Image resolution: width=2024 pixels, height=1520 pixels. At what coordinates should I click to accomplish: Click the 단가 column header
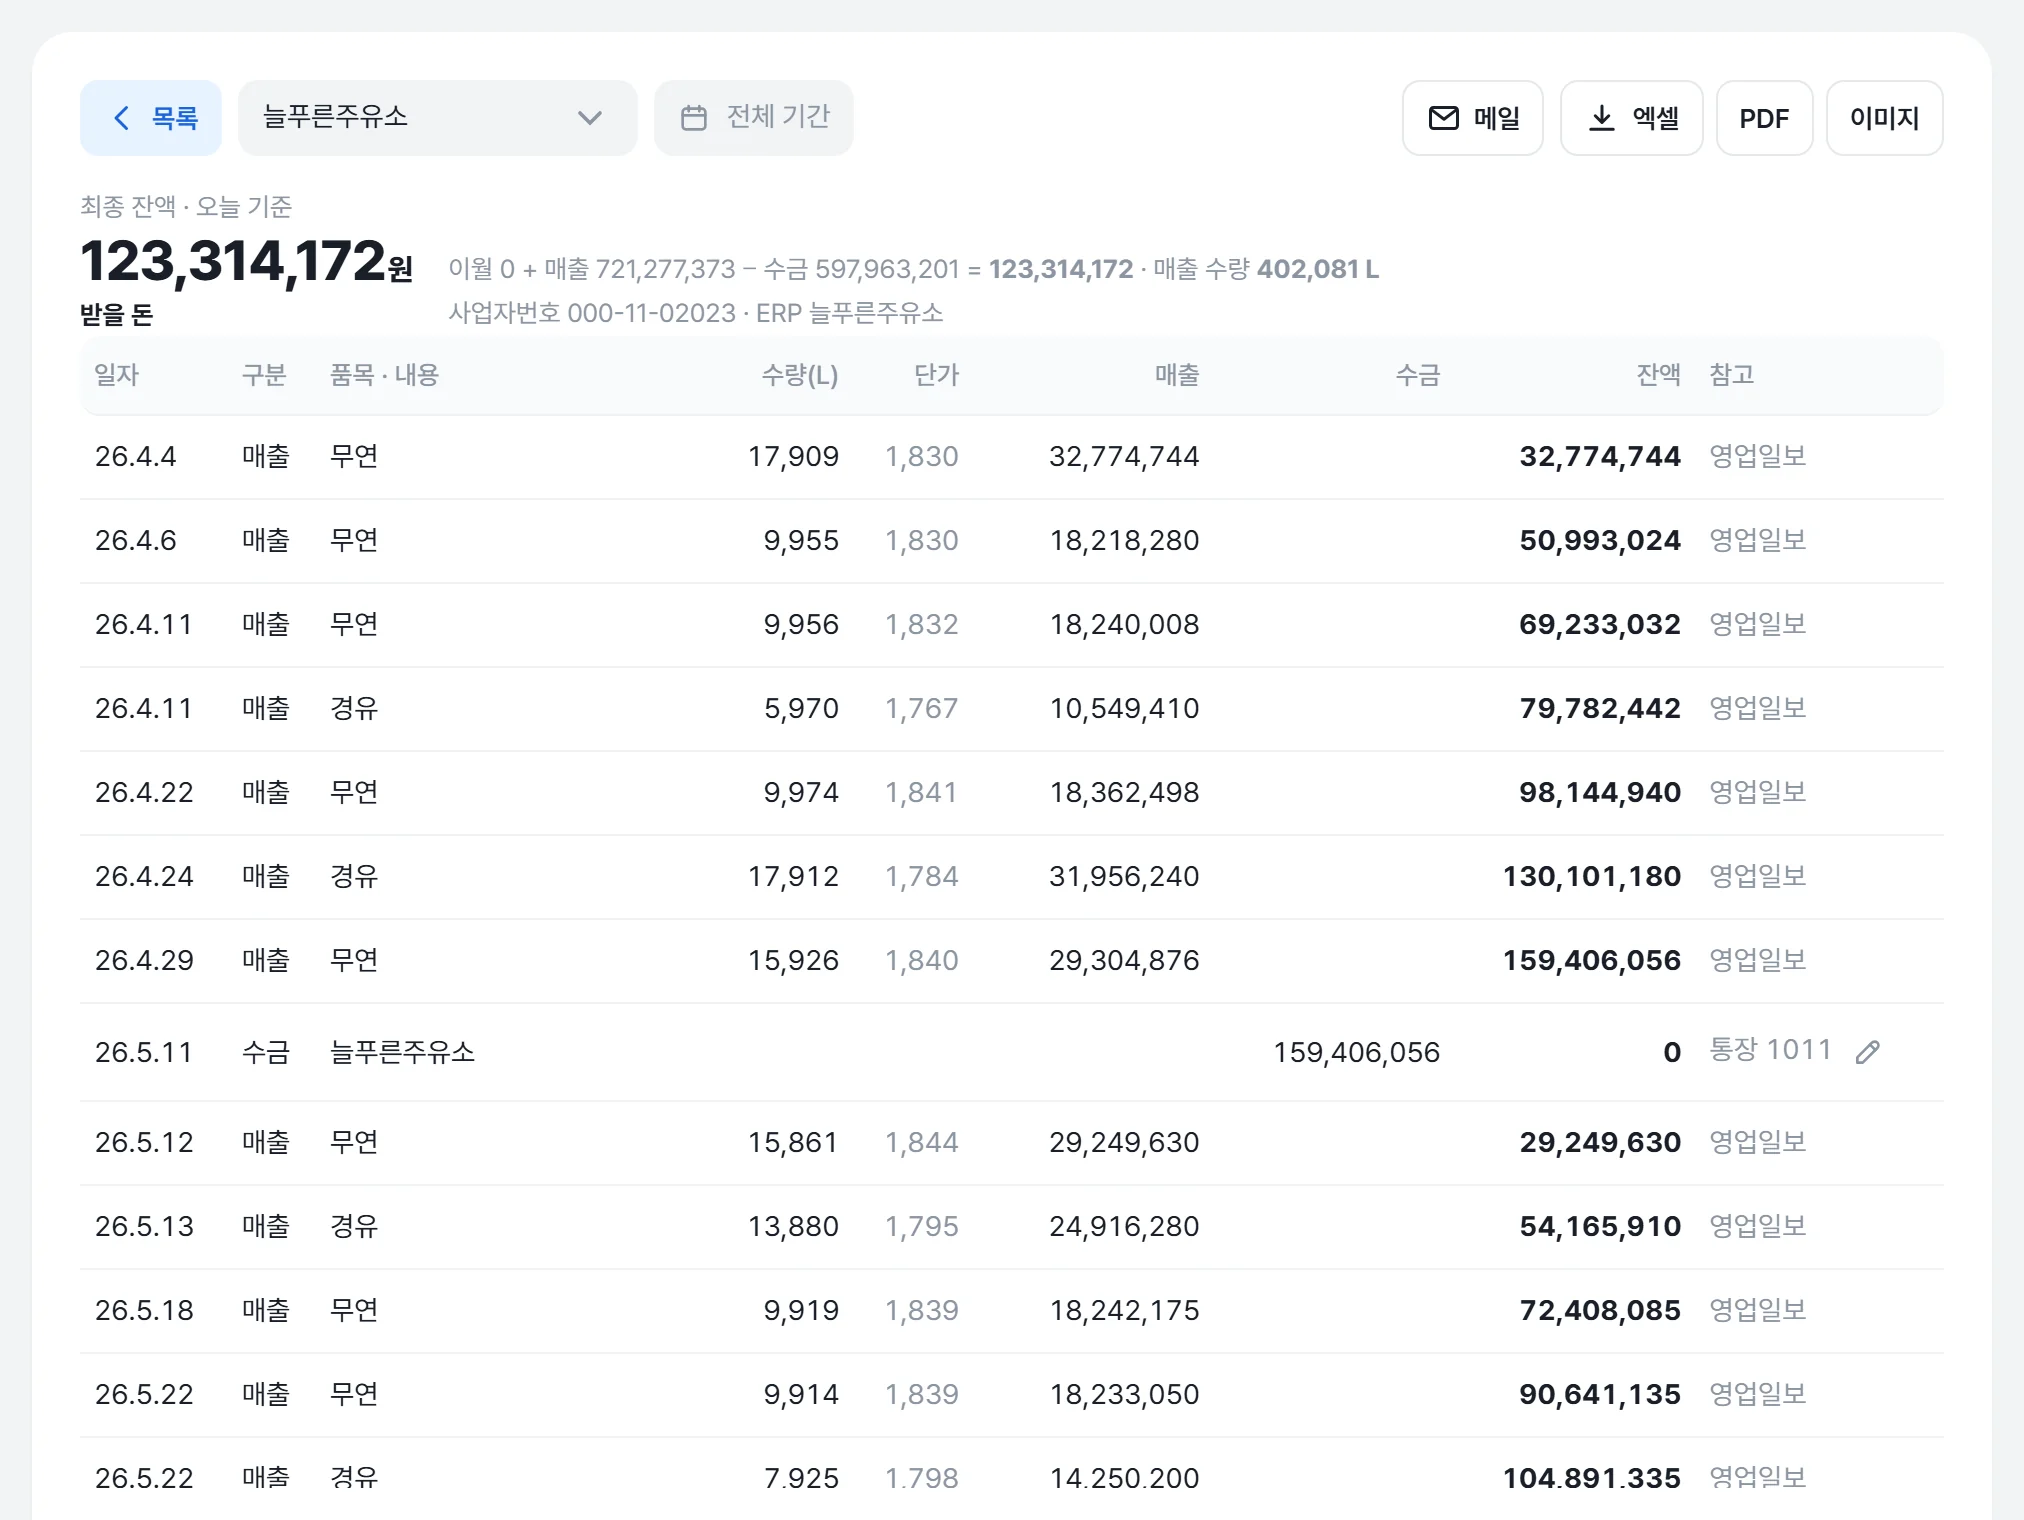937,375
